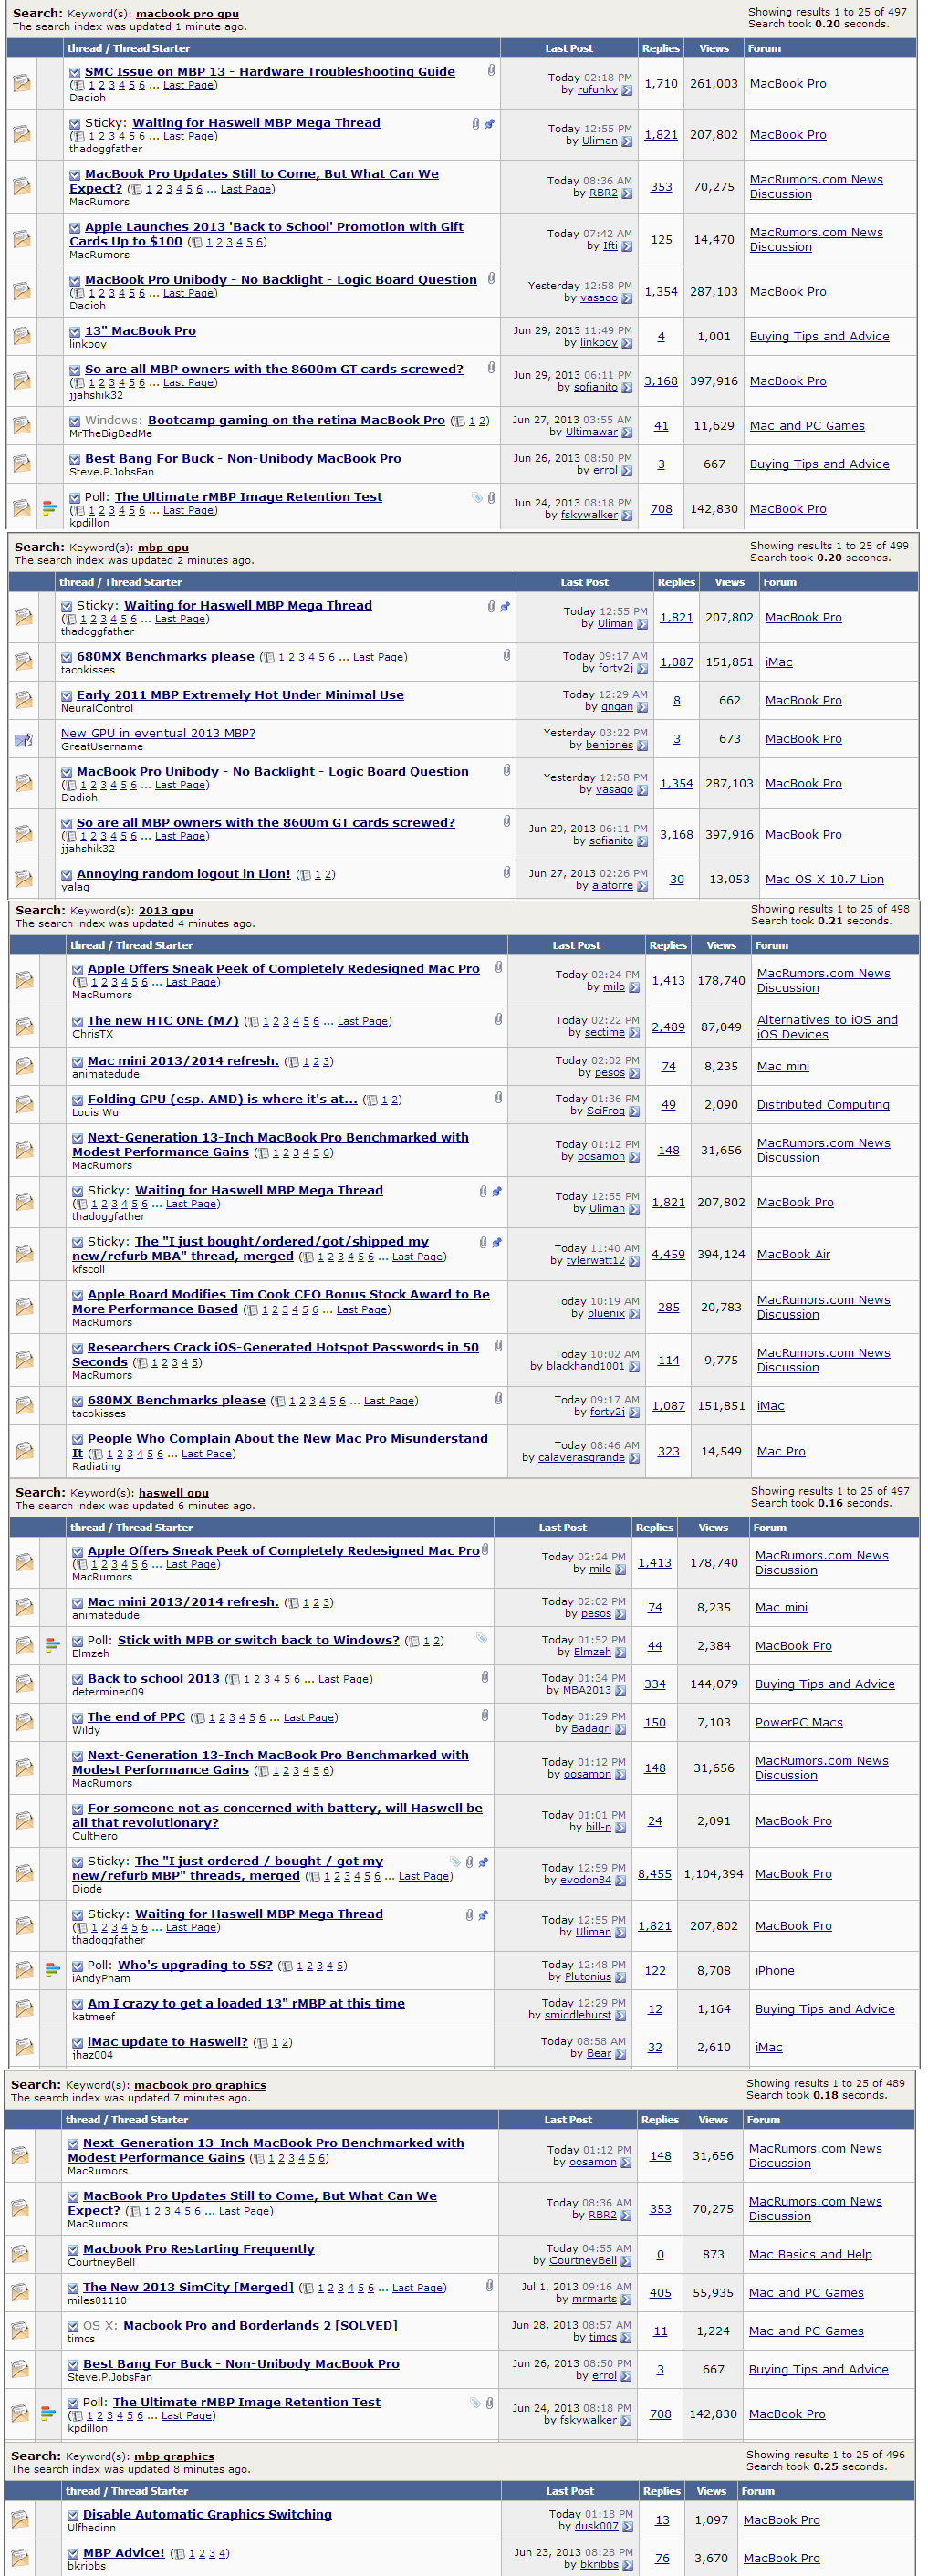928x2576 pixels.
Task: Click the 'haswell gpu' keyword link
Action: [174, 1493]
